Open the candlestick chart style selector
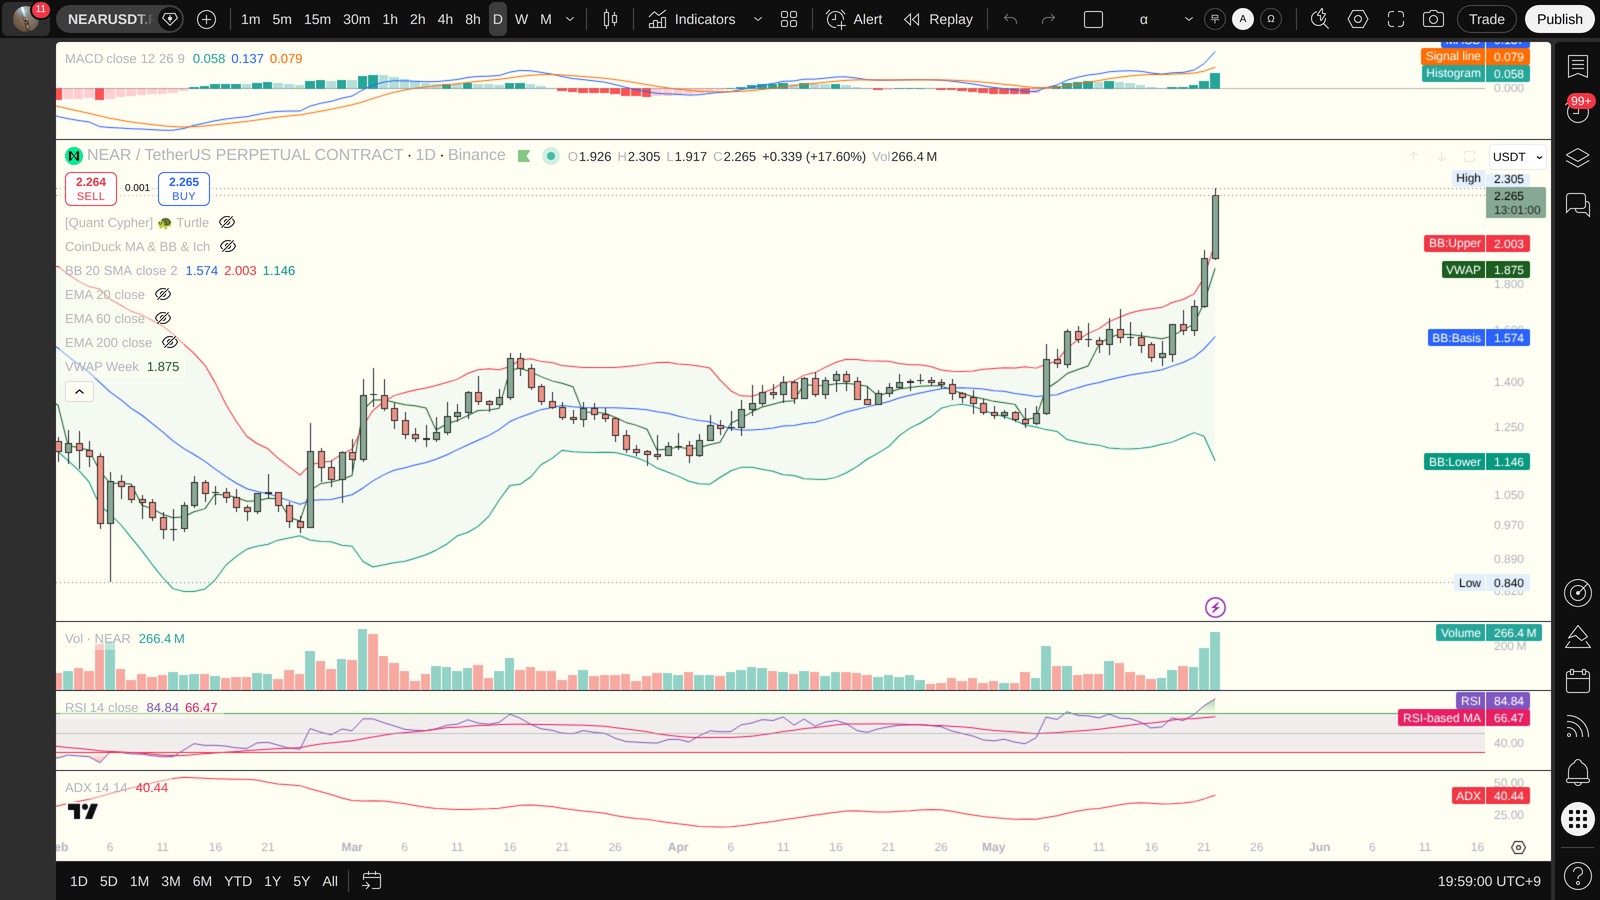The height and width of the screenshot is (900, 1600). pos(610,19)
